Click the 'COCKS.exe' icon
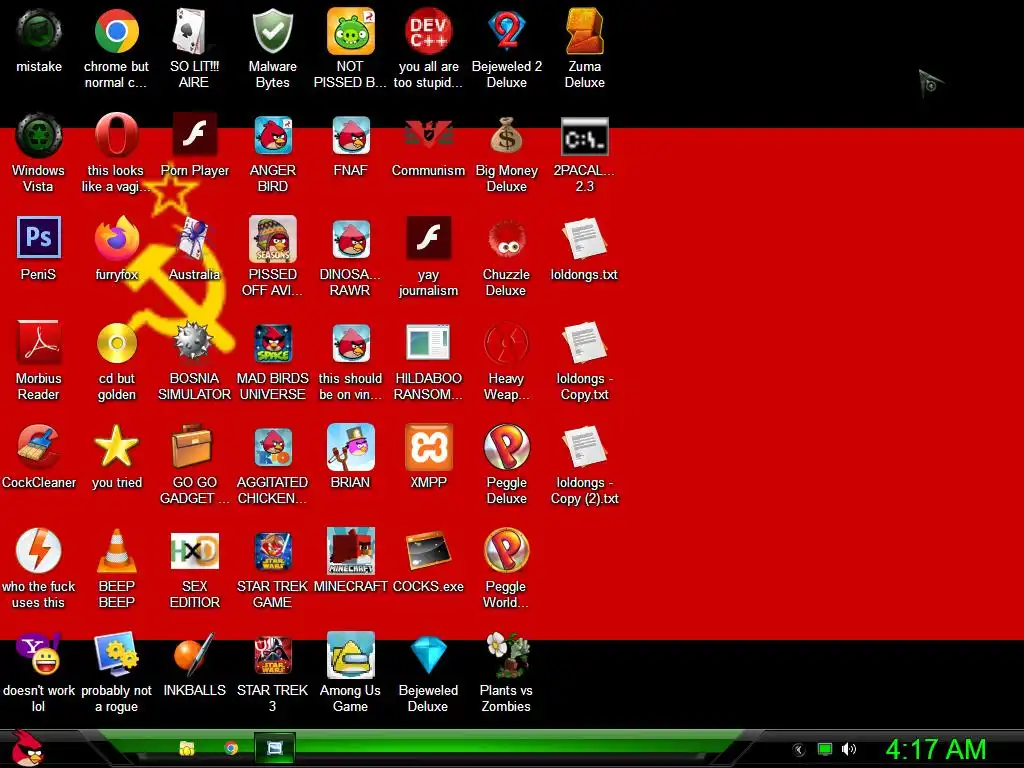Viewport: 1024px width, 768px height. click(428, 551)
